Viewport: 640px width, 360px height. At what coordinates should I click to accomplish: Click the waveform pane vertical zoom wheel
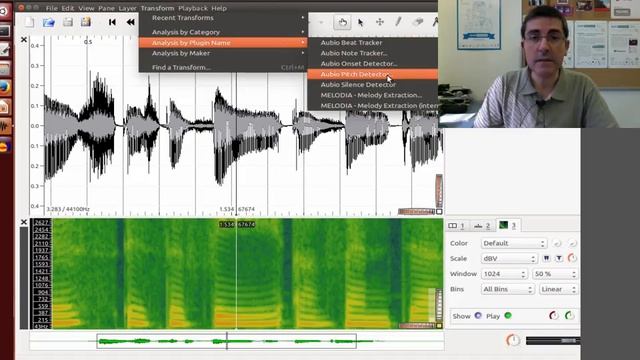pyautogui.click(x=439, y=191)
